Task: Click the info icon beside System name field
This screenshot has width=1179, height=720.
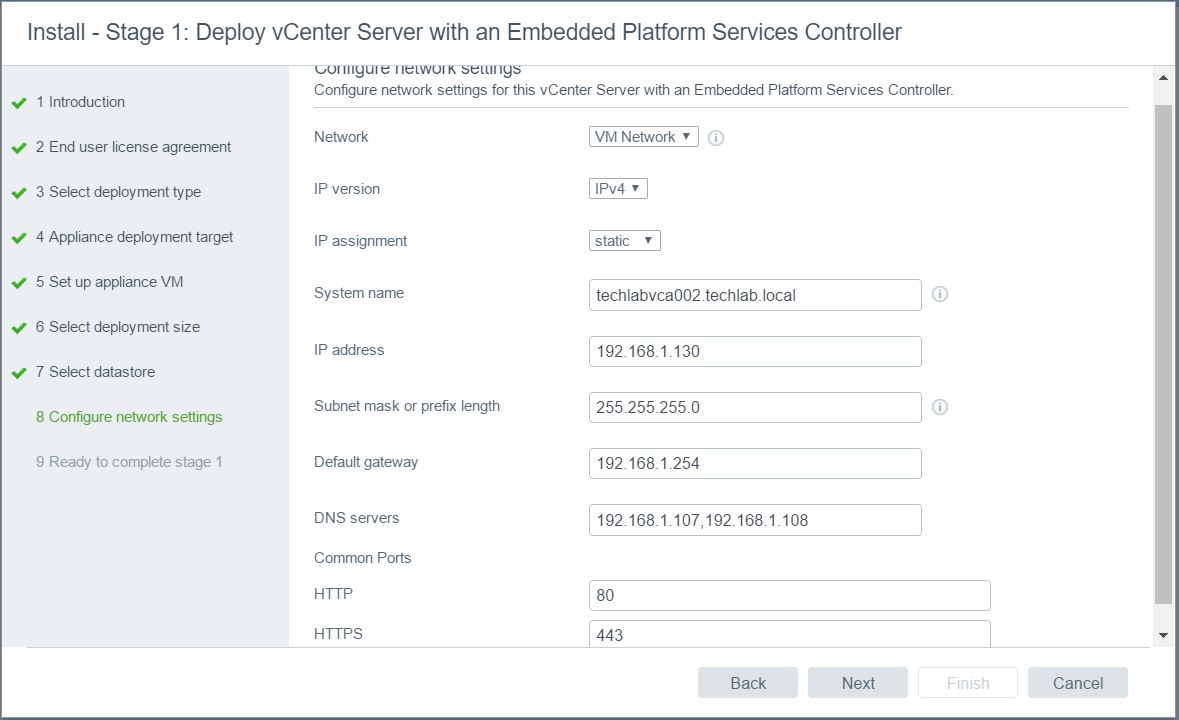Action: pos(940,294)
